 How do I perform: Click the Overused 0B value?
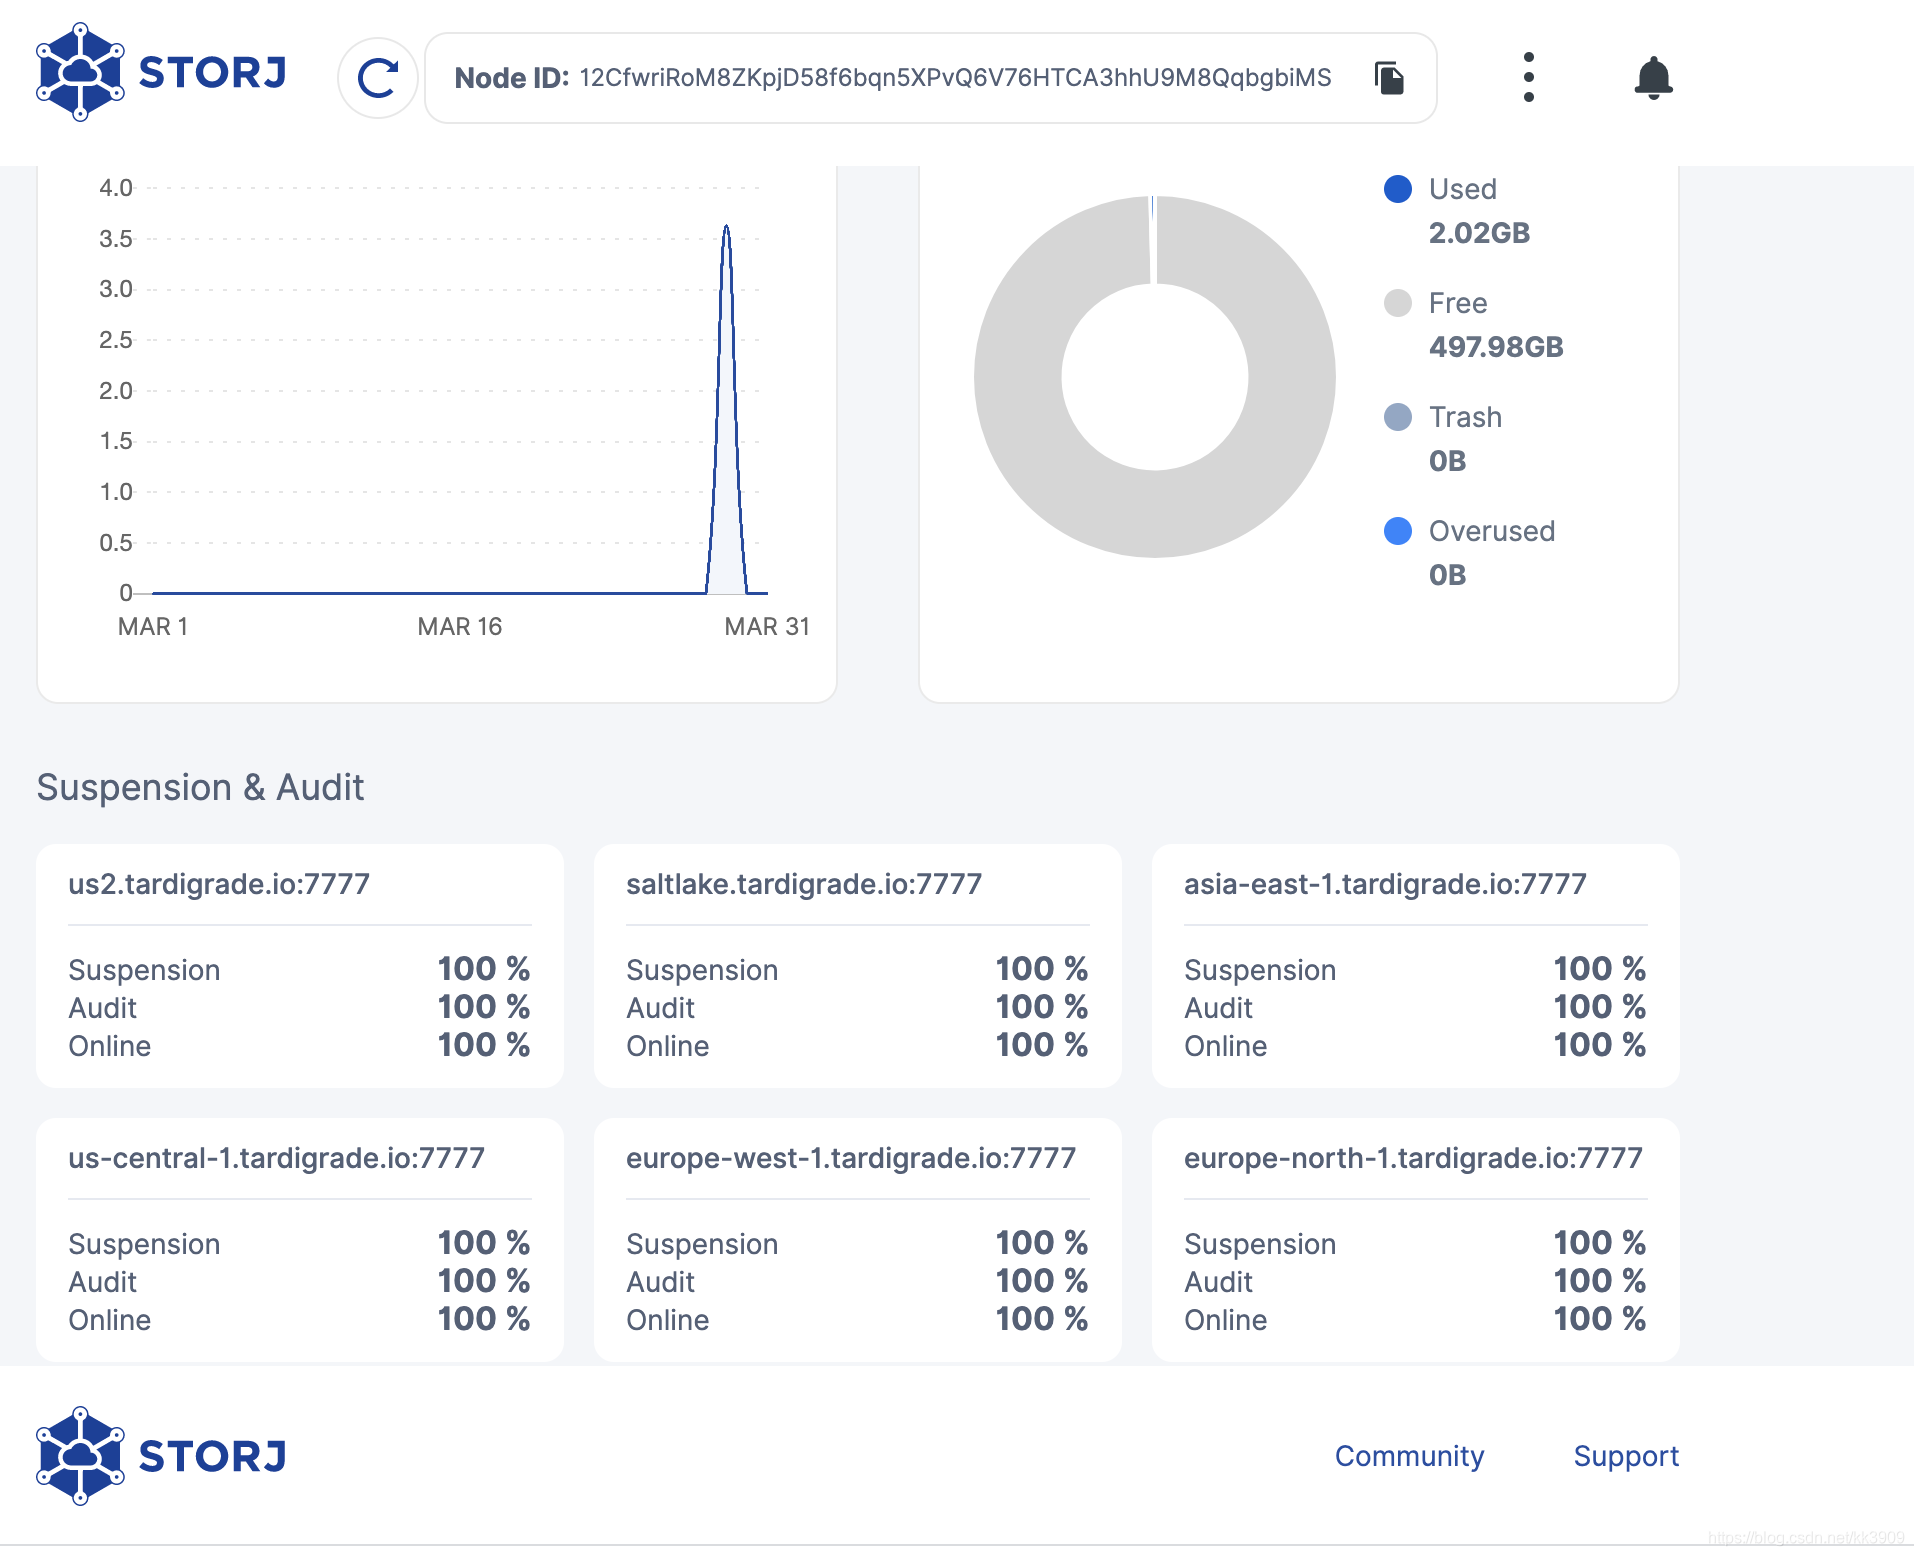click(1447, 575)
